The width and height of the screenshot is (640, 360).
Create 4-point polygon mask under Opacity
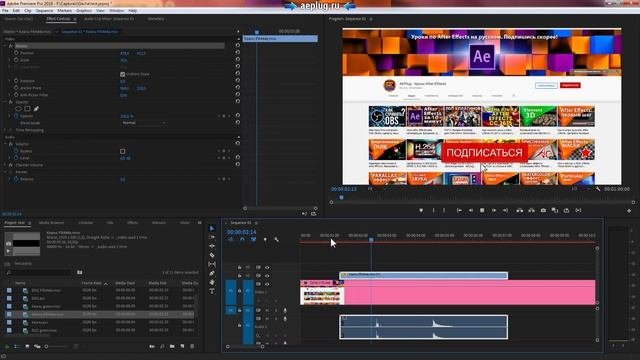click(27, 109)
